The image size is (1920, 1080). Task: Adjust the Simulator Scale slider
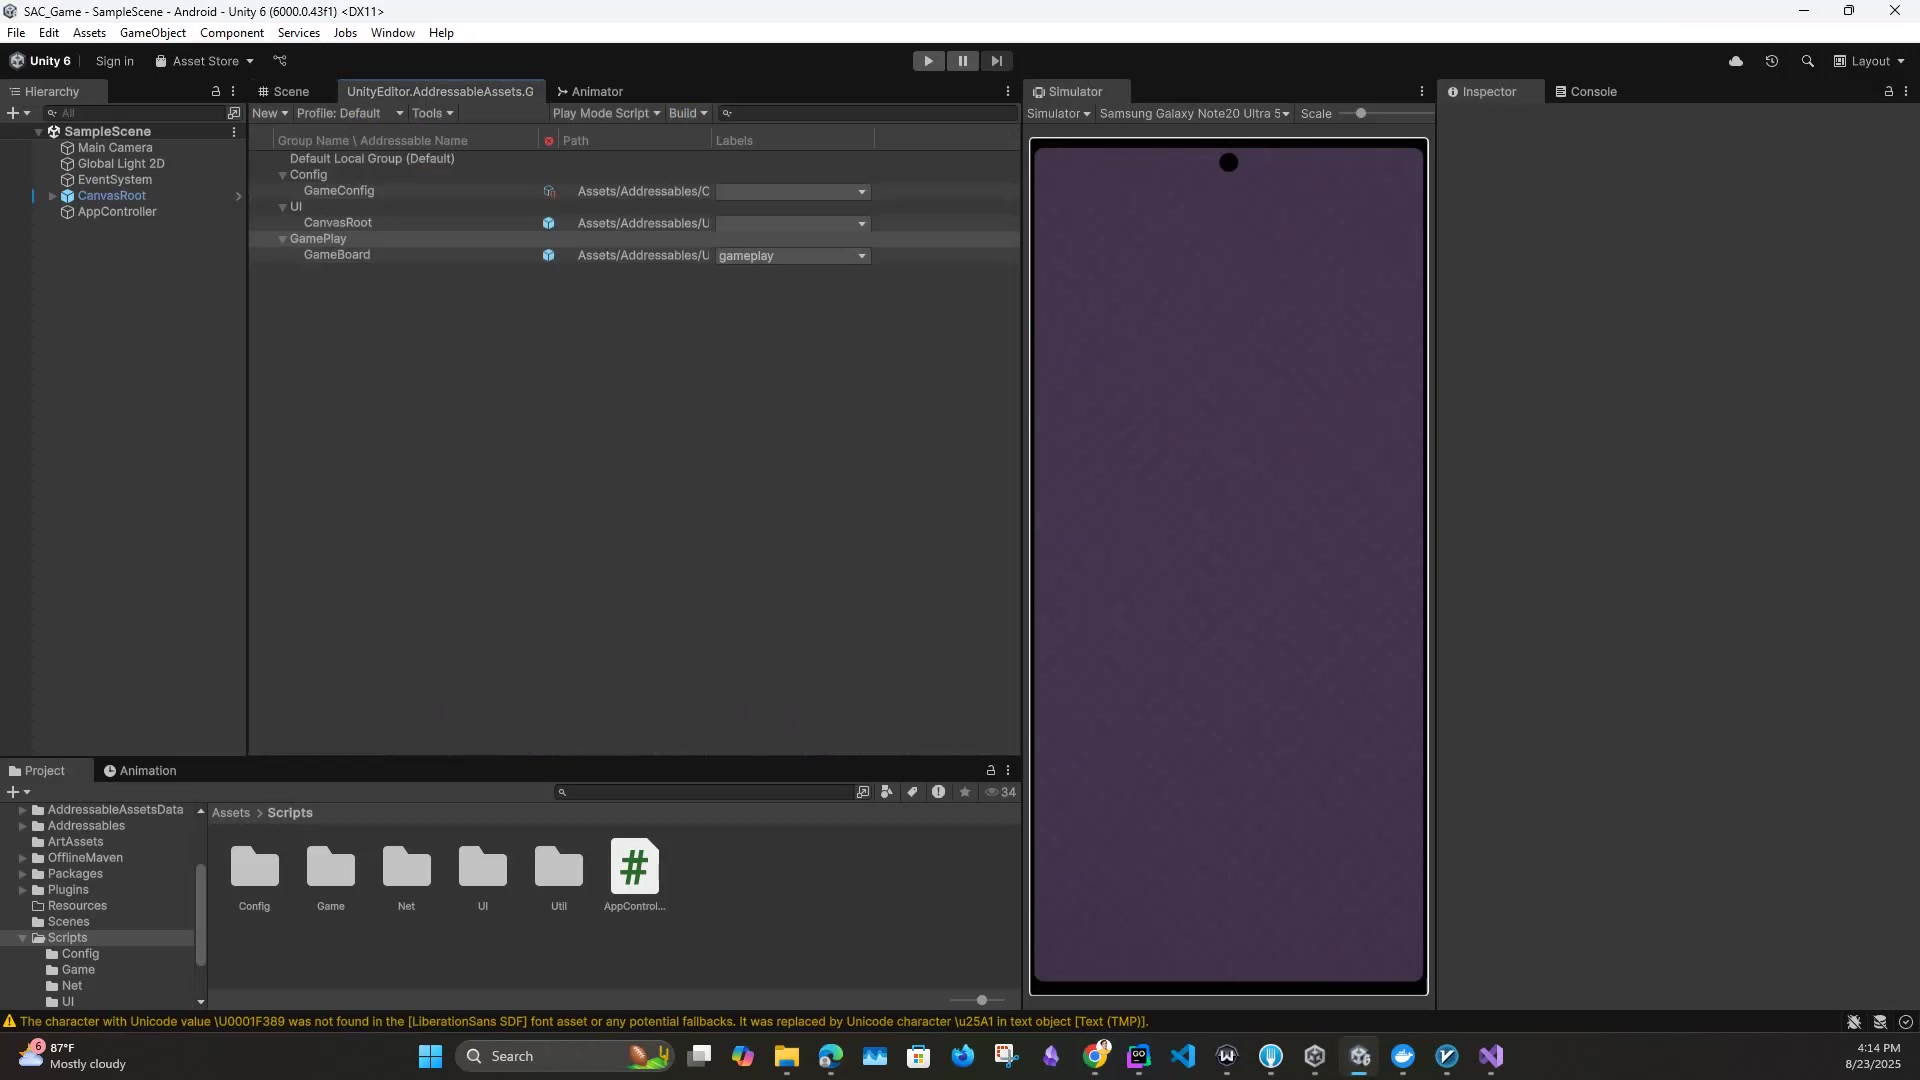coord(1361,113)
